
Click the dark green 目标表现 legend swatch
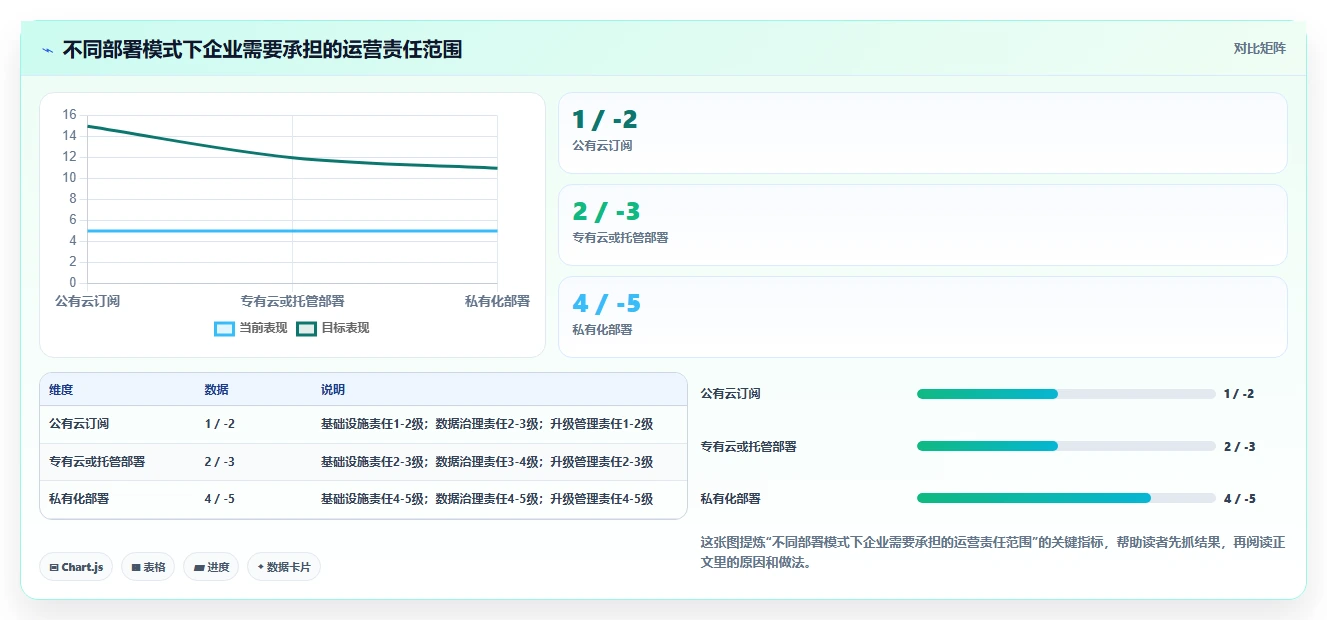[307, 329]
